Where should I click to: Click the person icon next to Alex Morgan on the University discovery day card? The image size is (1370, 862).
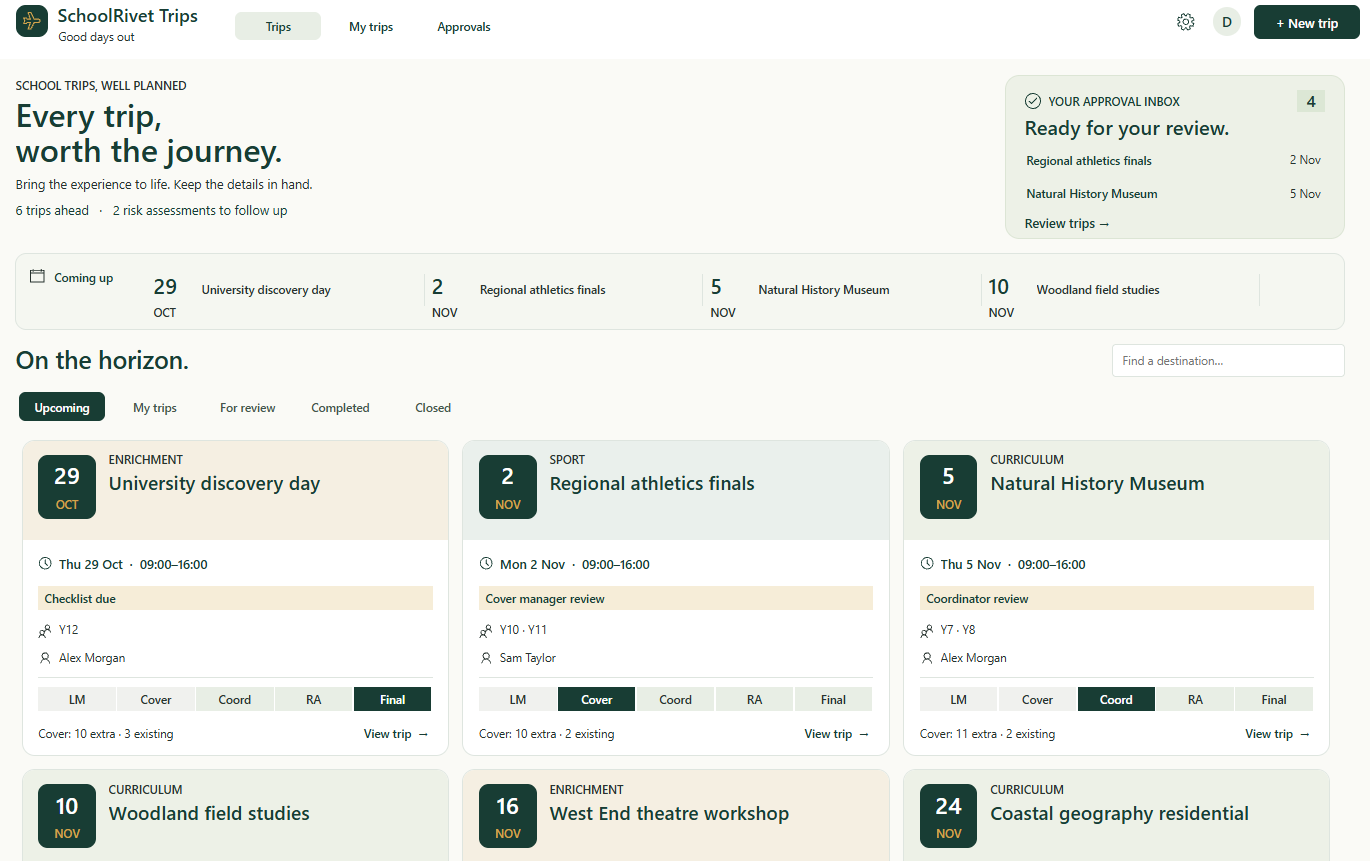point(45,658)
